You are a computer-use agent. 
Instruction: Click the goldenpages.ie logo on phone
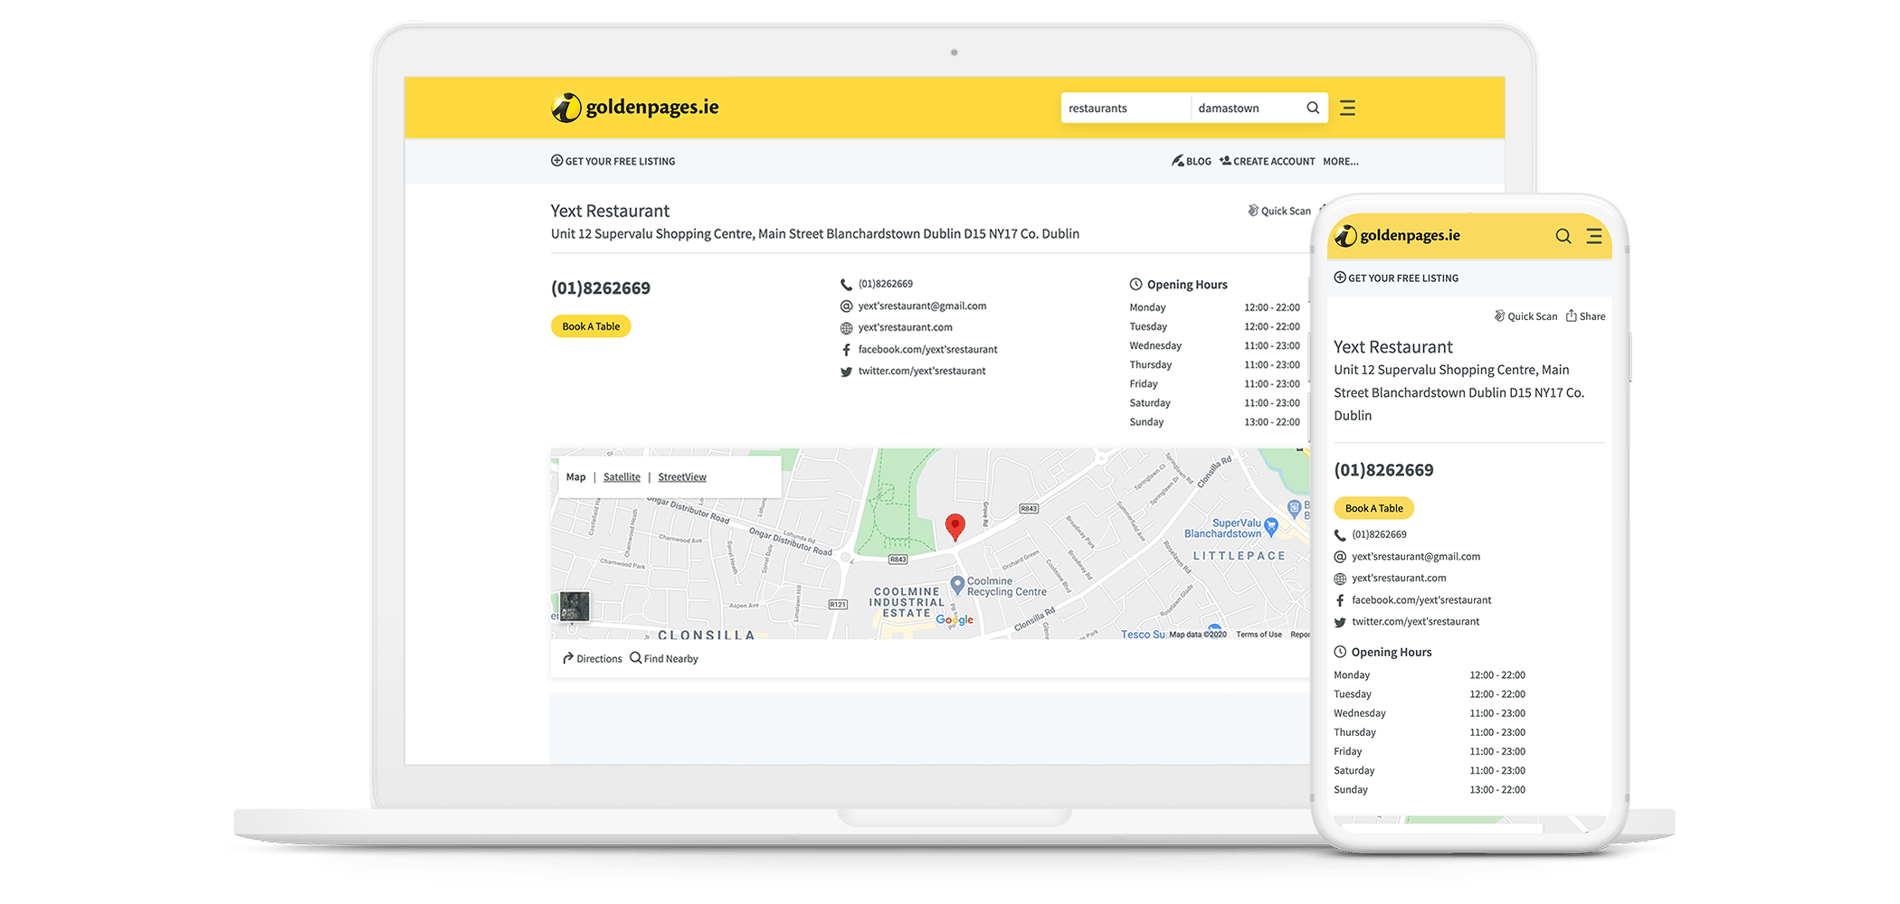click(1398, 236)
